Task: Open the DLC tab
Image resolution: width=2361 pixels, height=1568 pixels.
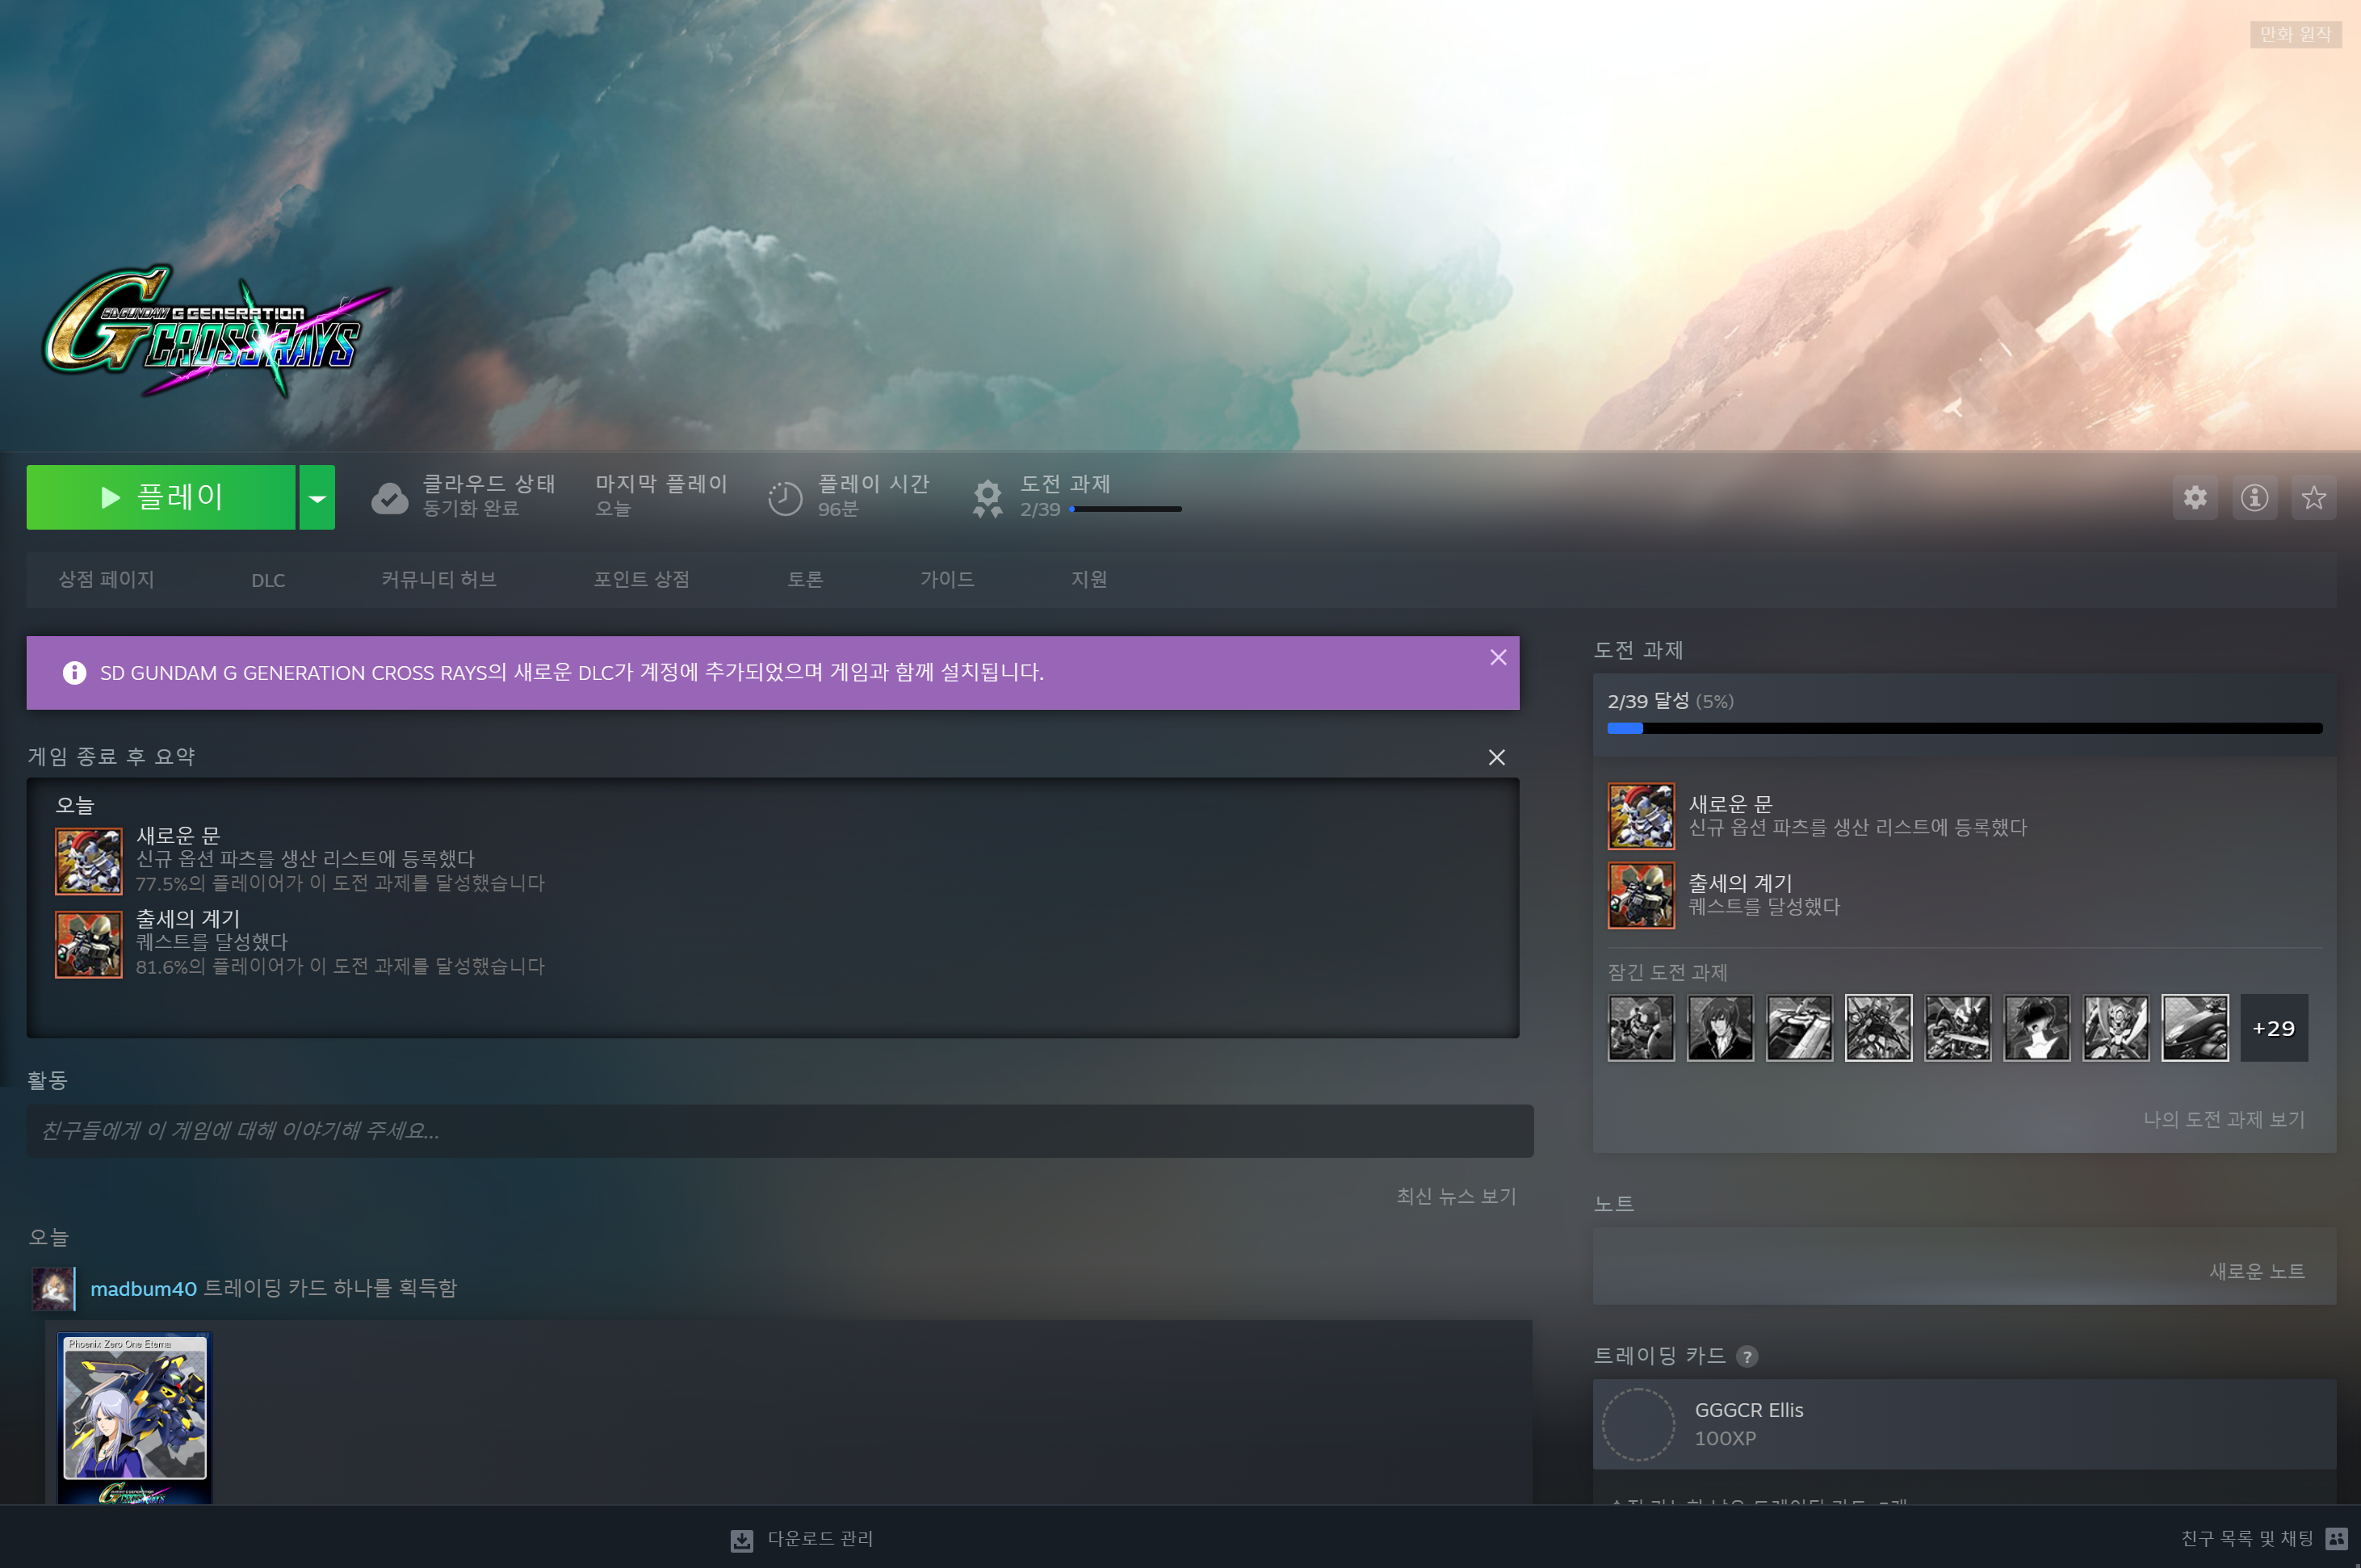Action: click(x=268, y=580)
